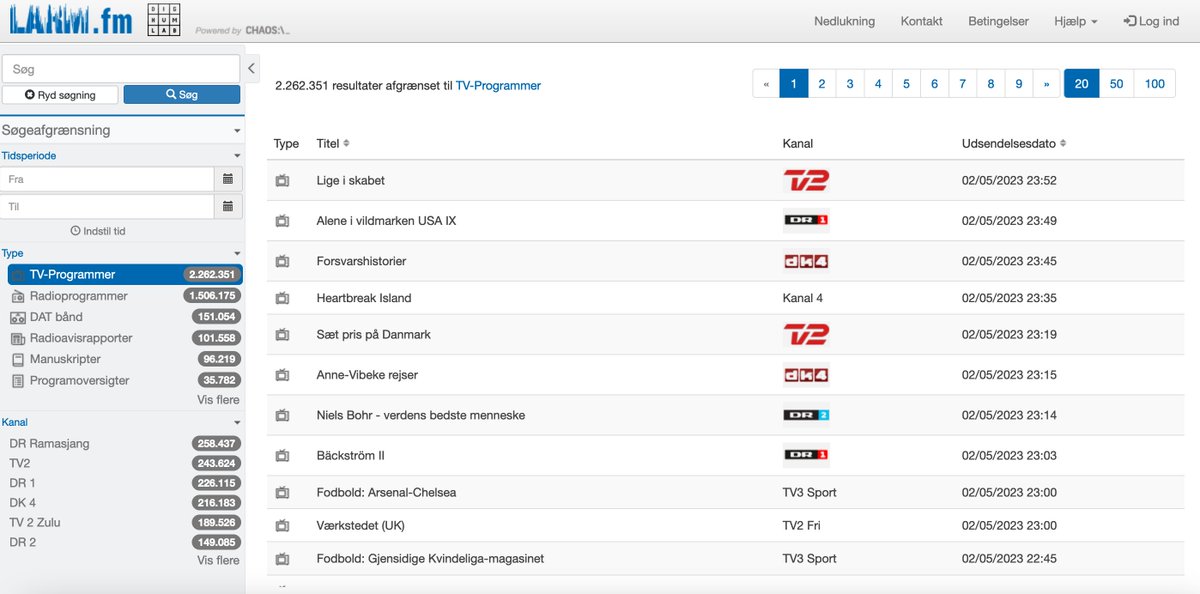Show 100 results per page
1200x594 pixels.
click(x=1155, y=84)
